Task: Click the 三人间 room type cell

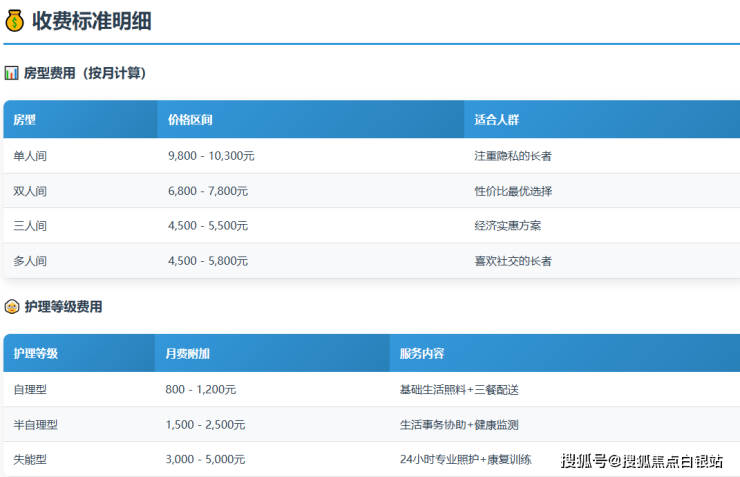Action: click(x=30, y=226)
